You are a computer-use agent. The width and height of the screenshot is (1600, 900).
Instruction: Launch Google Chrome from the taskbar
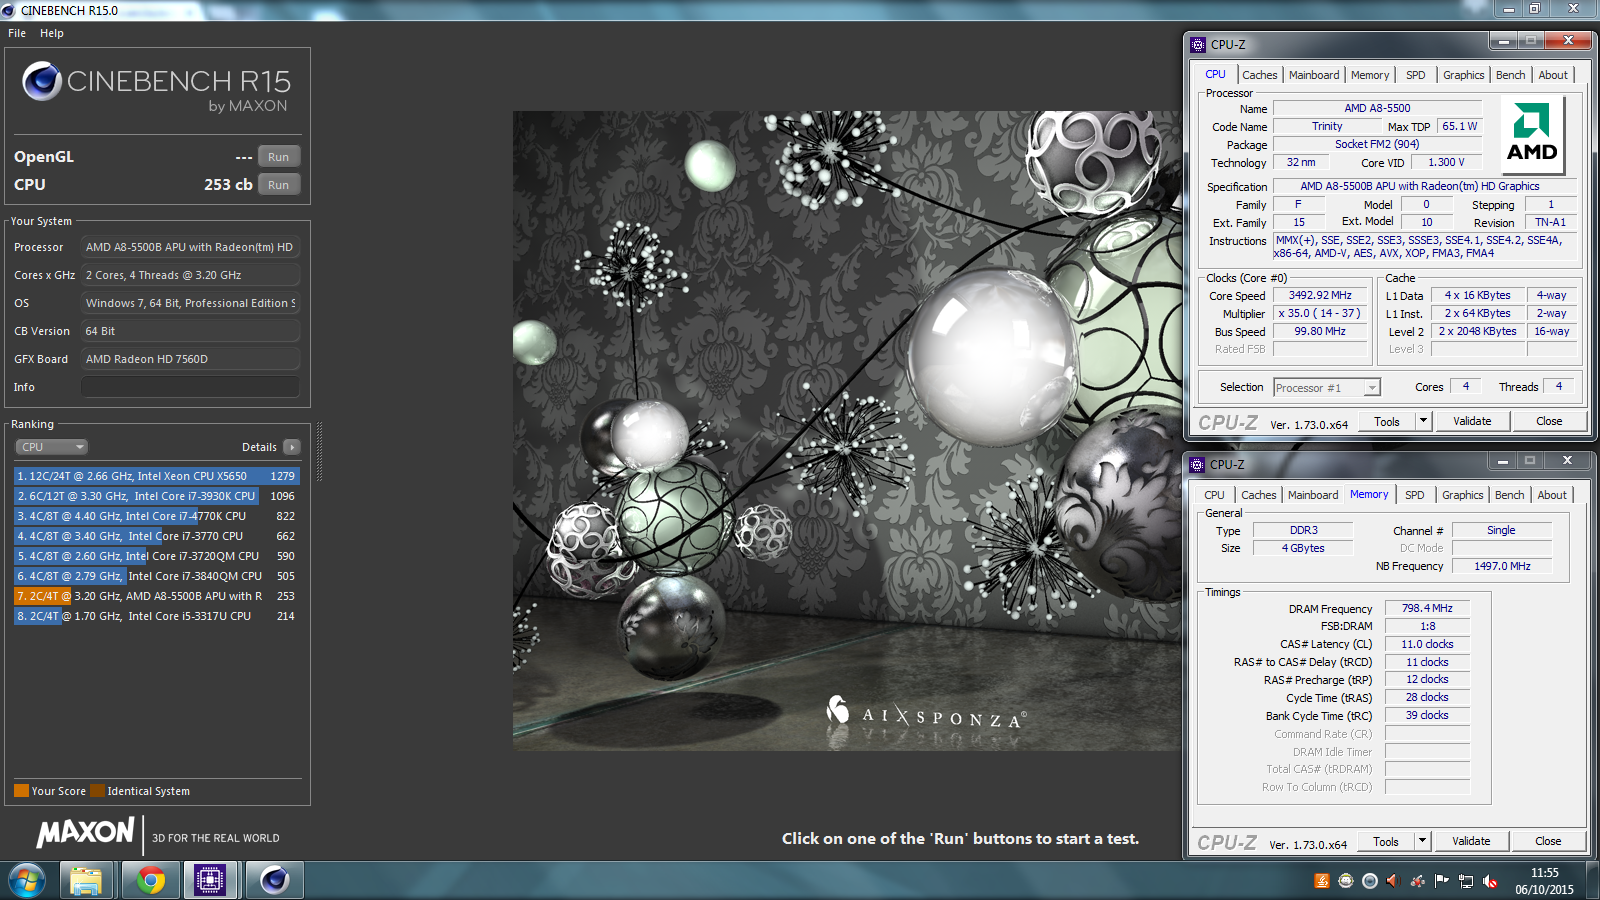150,881
